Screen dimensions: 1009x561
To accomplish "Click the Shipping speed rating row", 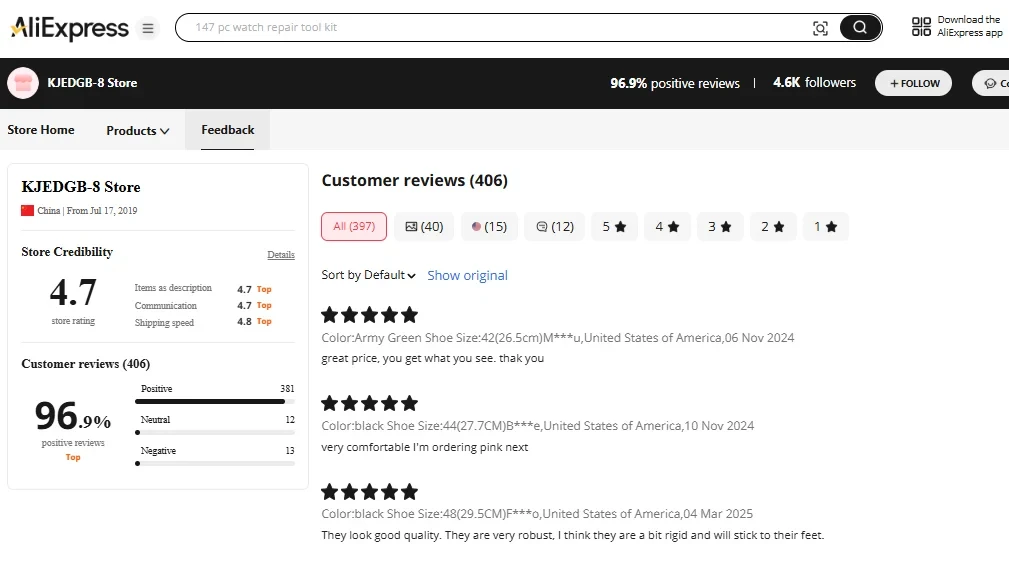I will pyautogui.click(x=203, y=322).
